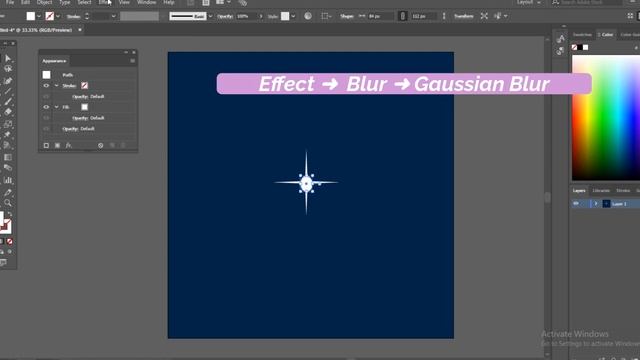Switch to the Layers tab

(x=579, y=191)
